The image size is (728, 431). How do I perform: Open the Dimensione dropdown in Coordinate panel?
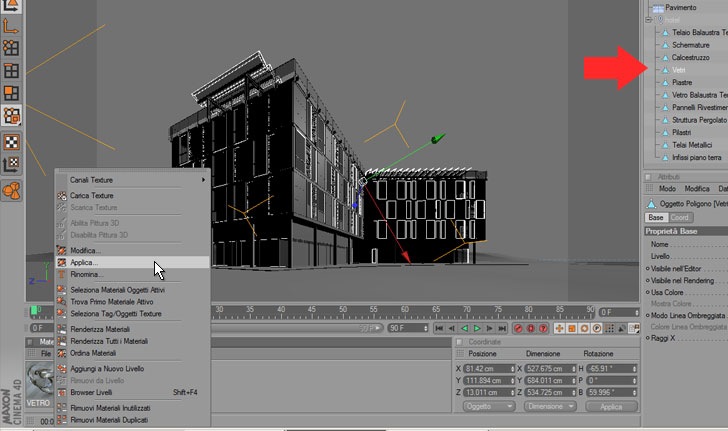pos(550,406)
